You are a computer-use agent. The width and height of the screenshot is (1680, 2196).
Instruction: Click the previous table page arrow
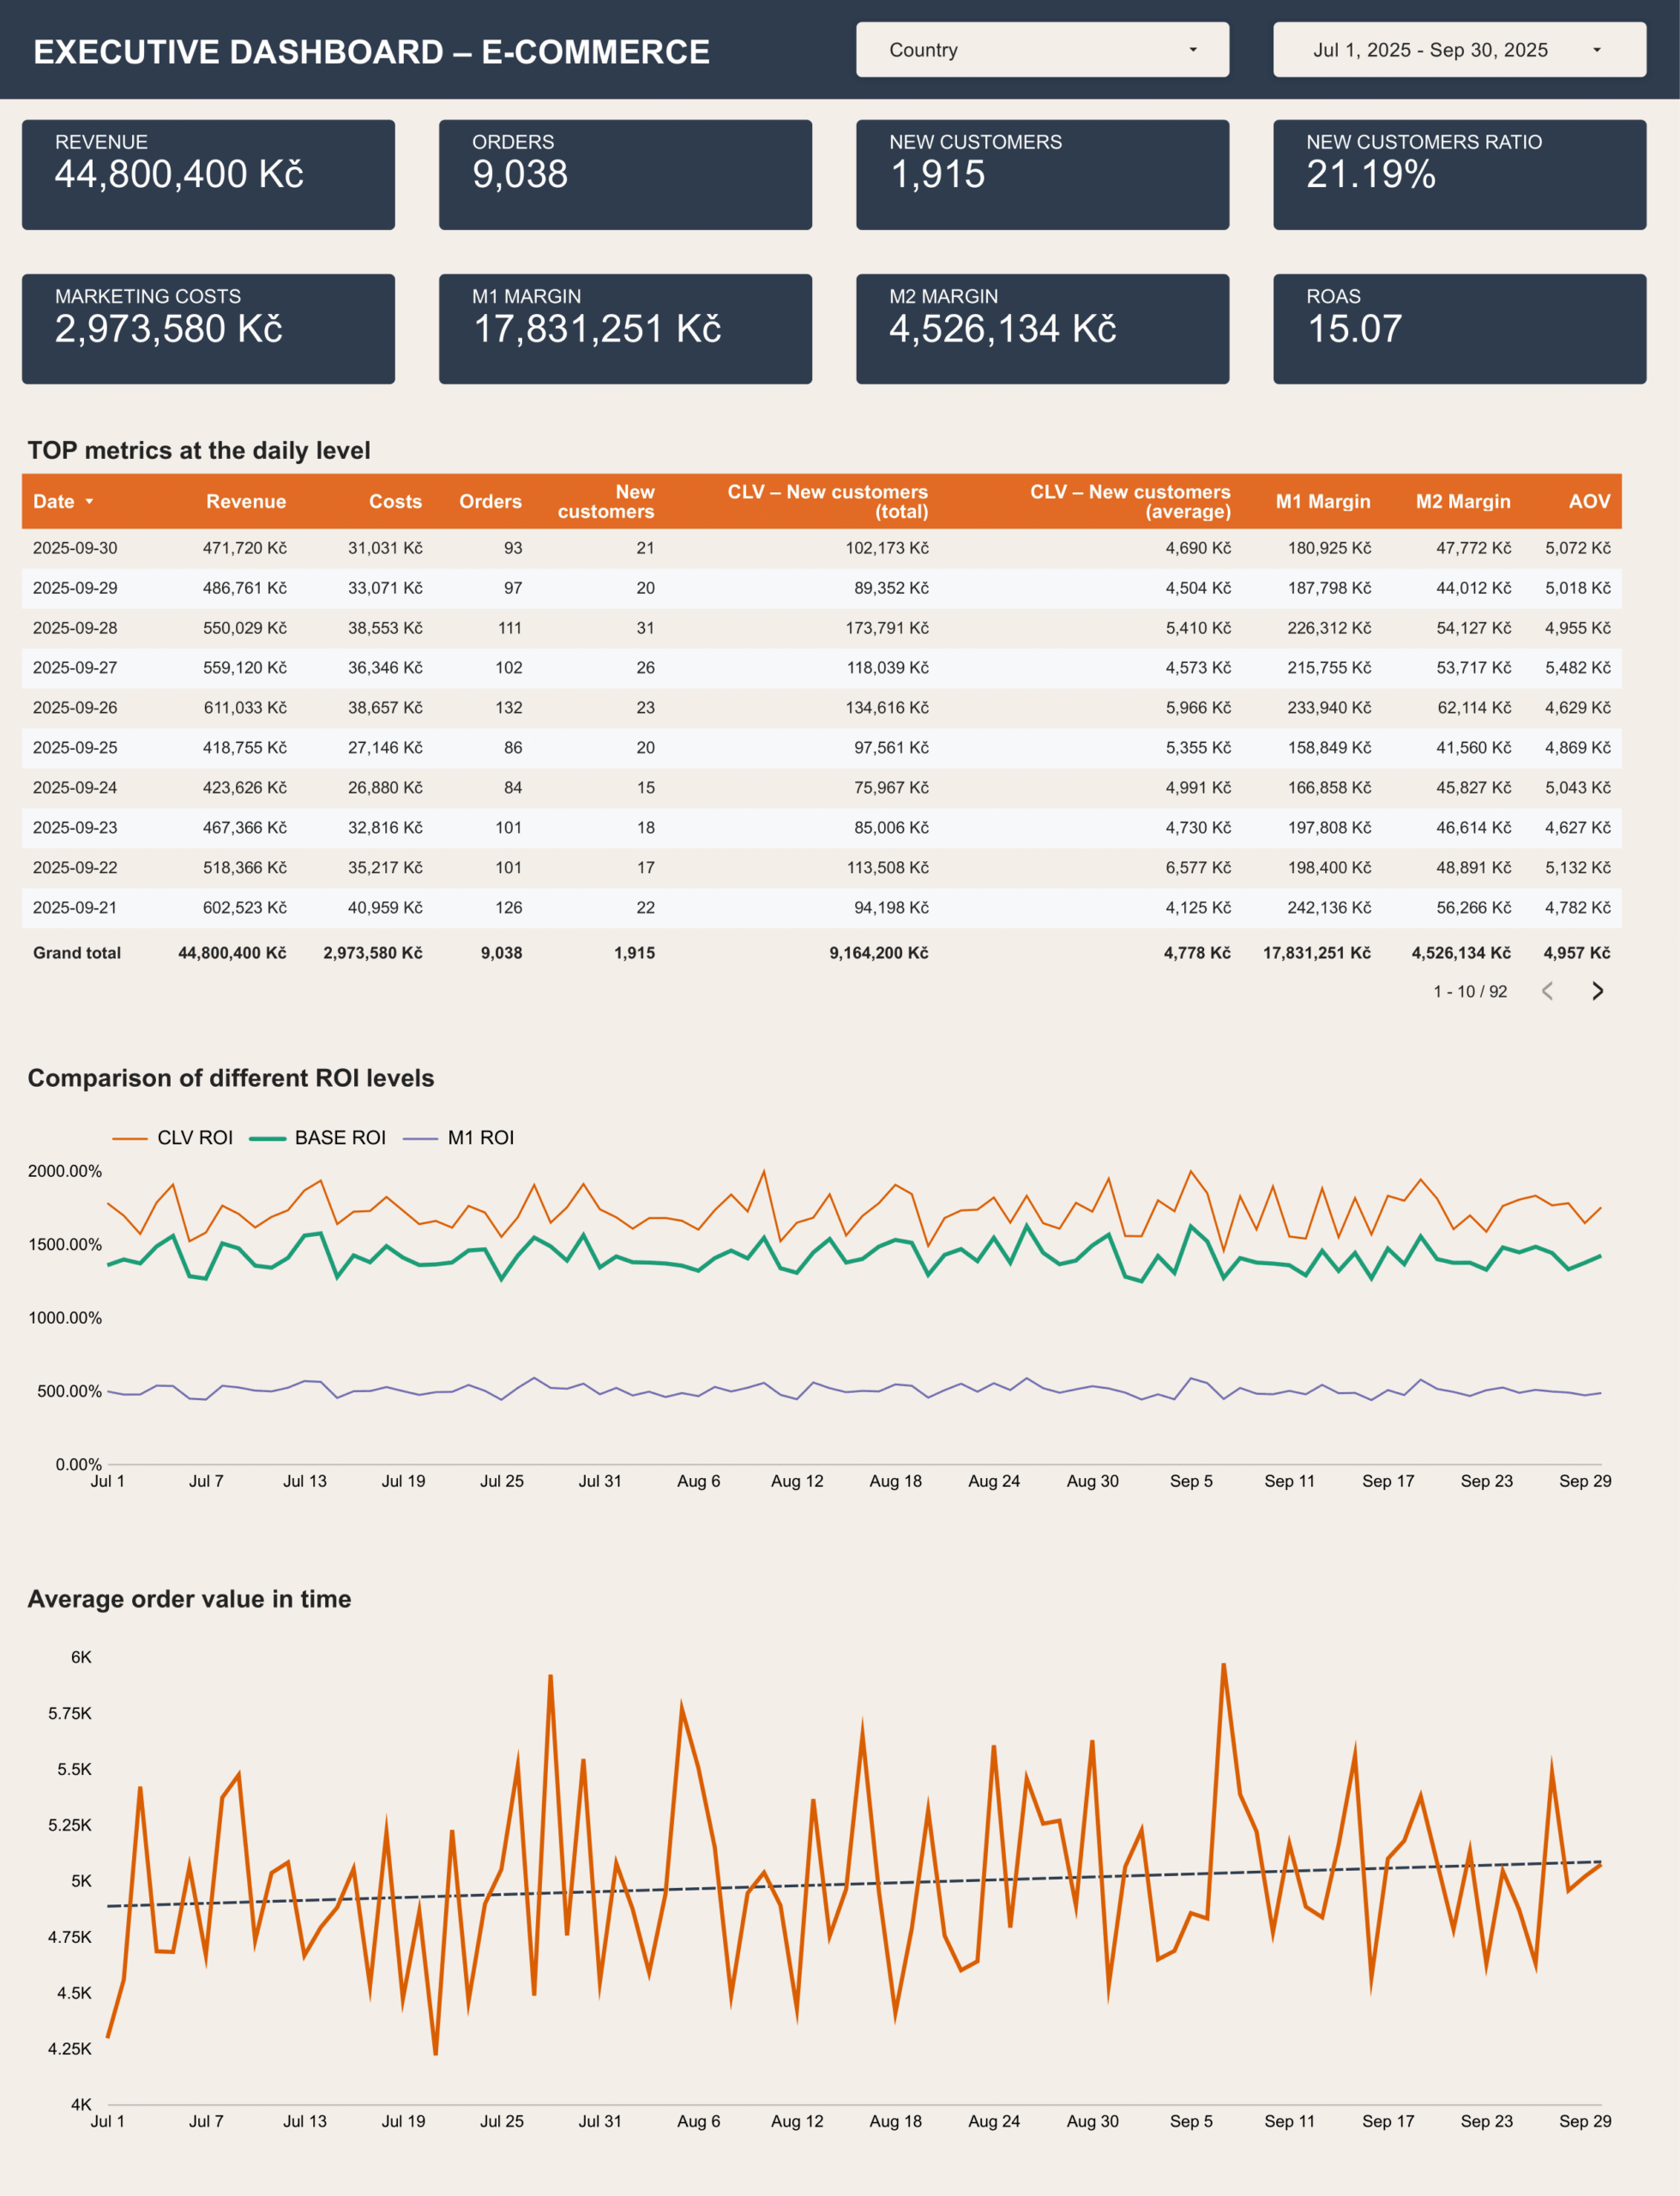pos(1547,991)
